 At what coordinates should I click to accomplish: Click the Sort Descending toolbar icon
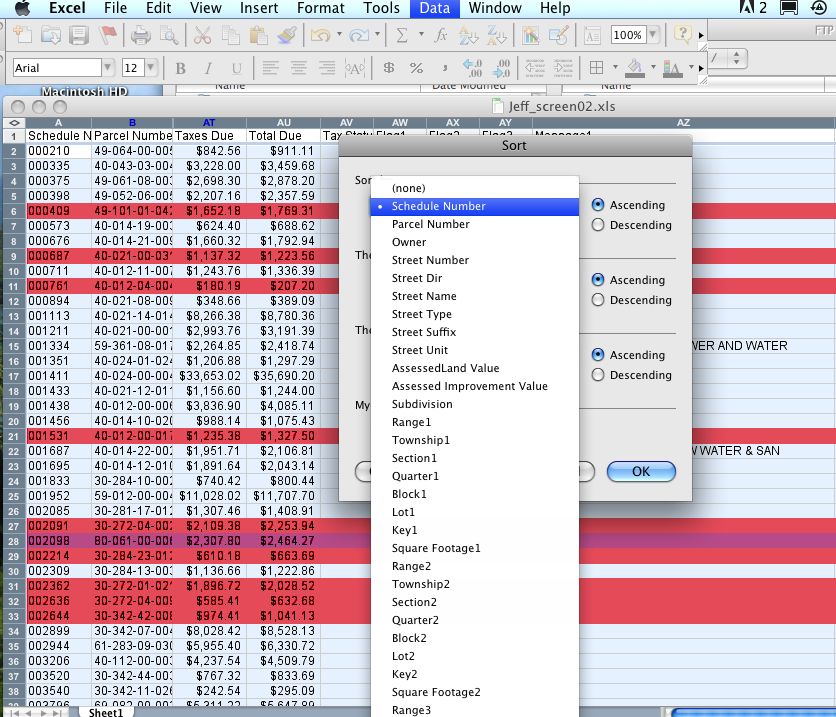click(x=496, y=35)
